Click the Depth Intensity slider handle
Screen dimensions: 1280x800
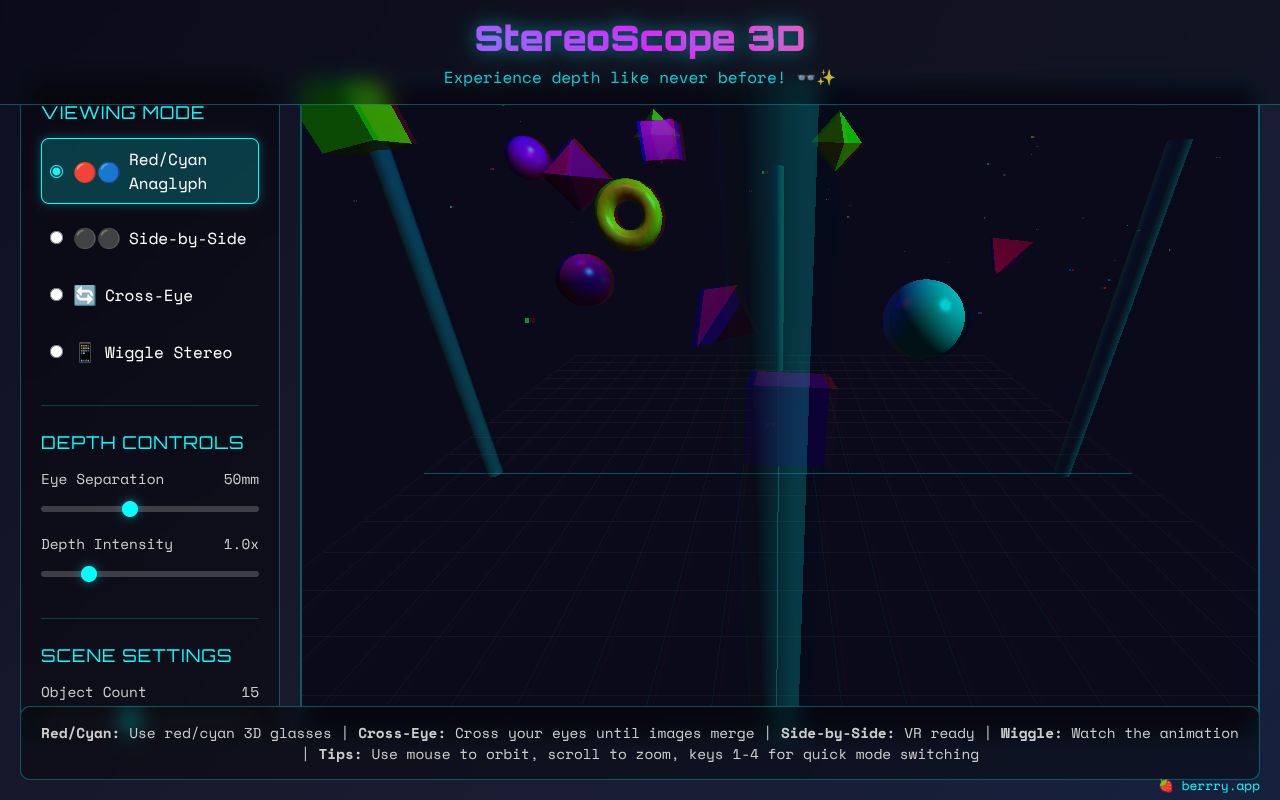point(90,574)
